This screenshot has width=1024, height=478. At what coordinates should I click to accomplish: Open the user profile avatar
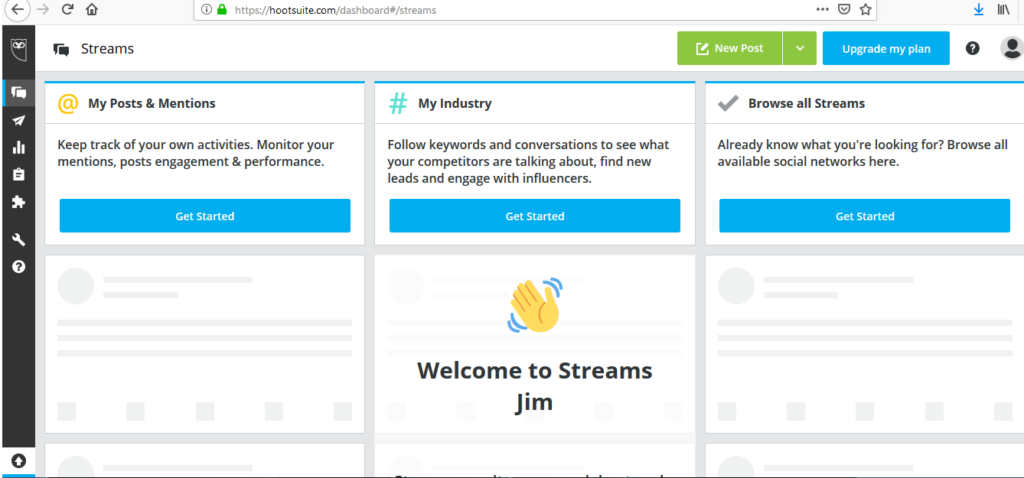[1012, 48]
